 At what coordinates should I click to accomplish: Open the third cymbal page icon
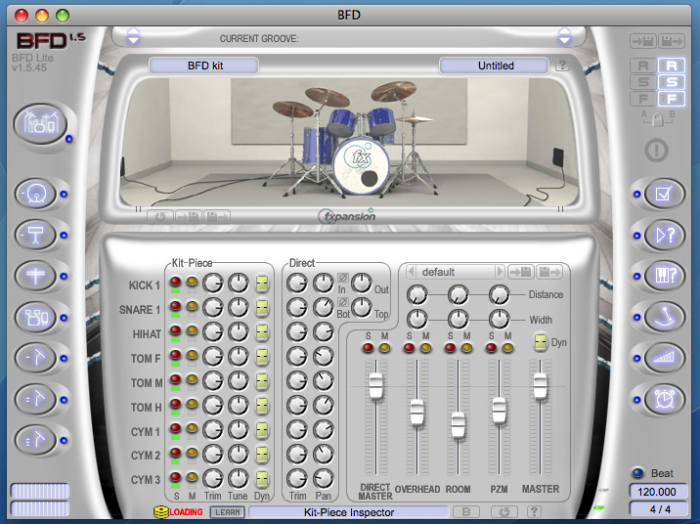[x=36, y=440]
